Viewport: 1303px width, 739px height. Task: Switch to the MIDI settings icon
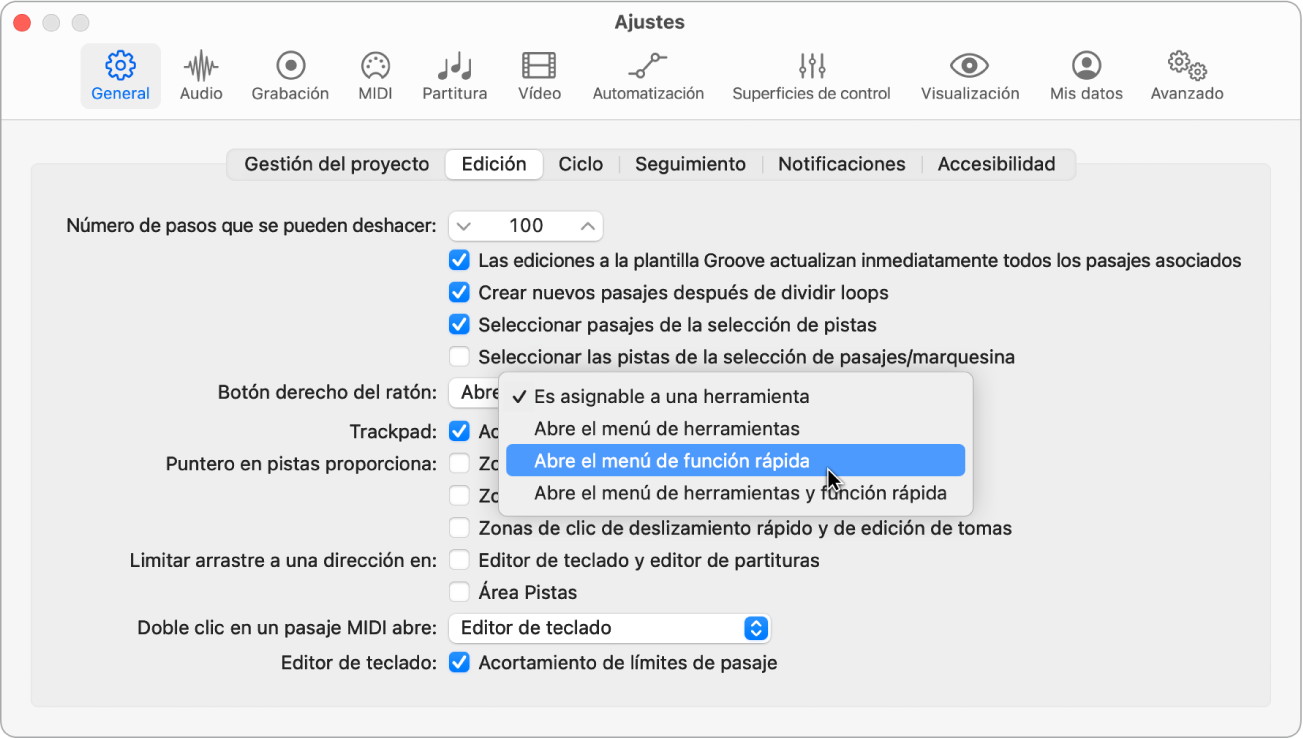click(375, 76)
